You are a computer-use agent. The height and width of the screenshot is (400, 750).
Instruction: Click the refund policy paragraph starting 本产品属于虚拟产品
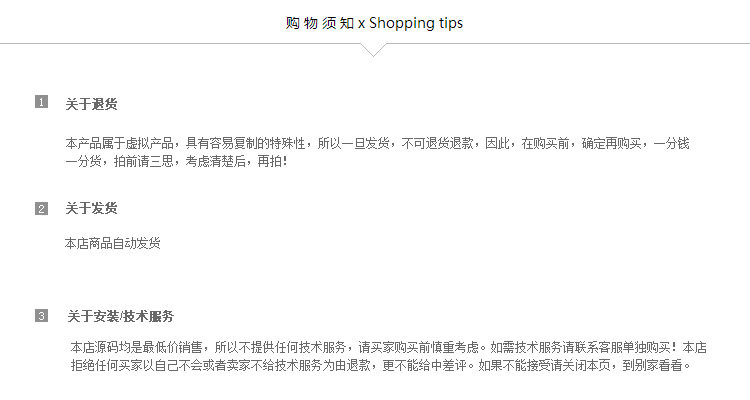tap(377, 152)
